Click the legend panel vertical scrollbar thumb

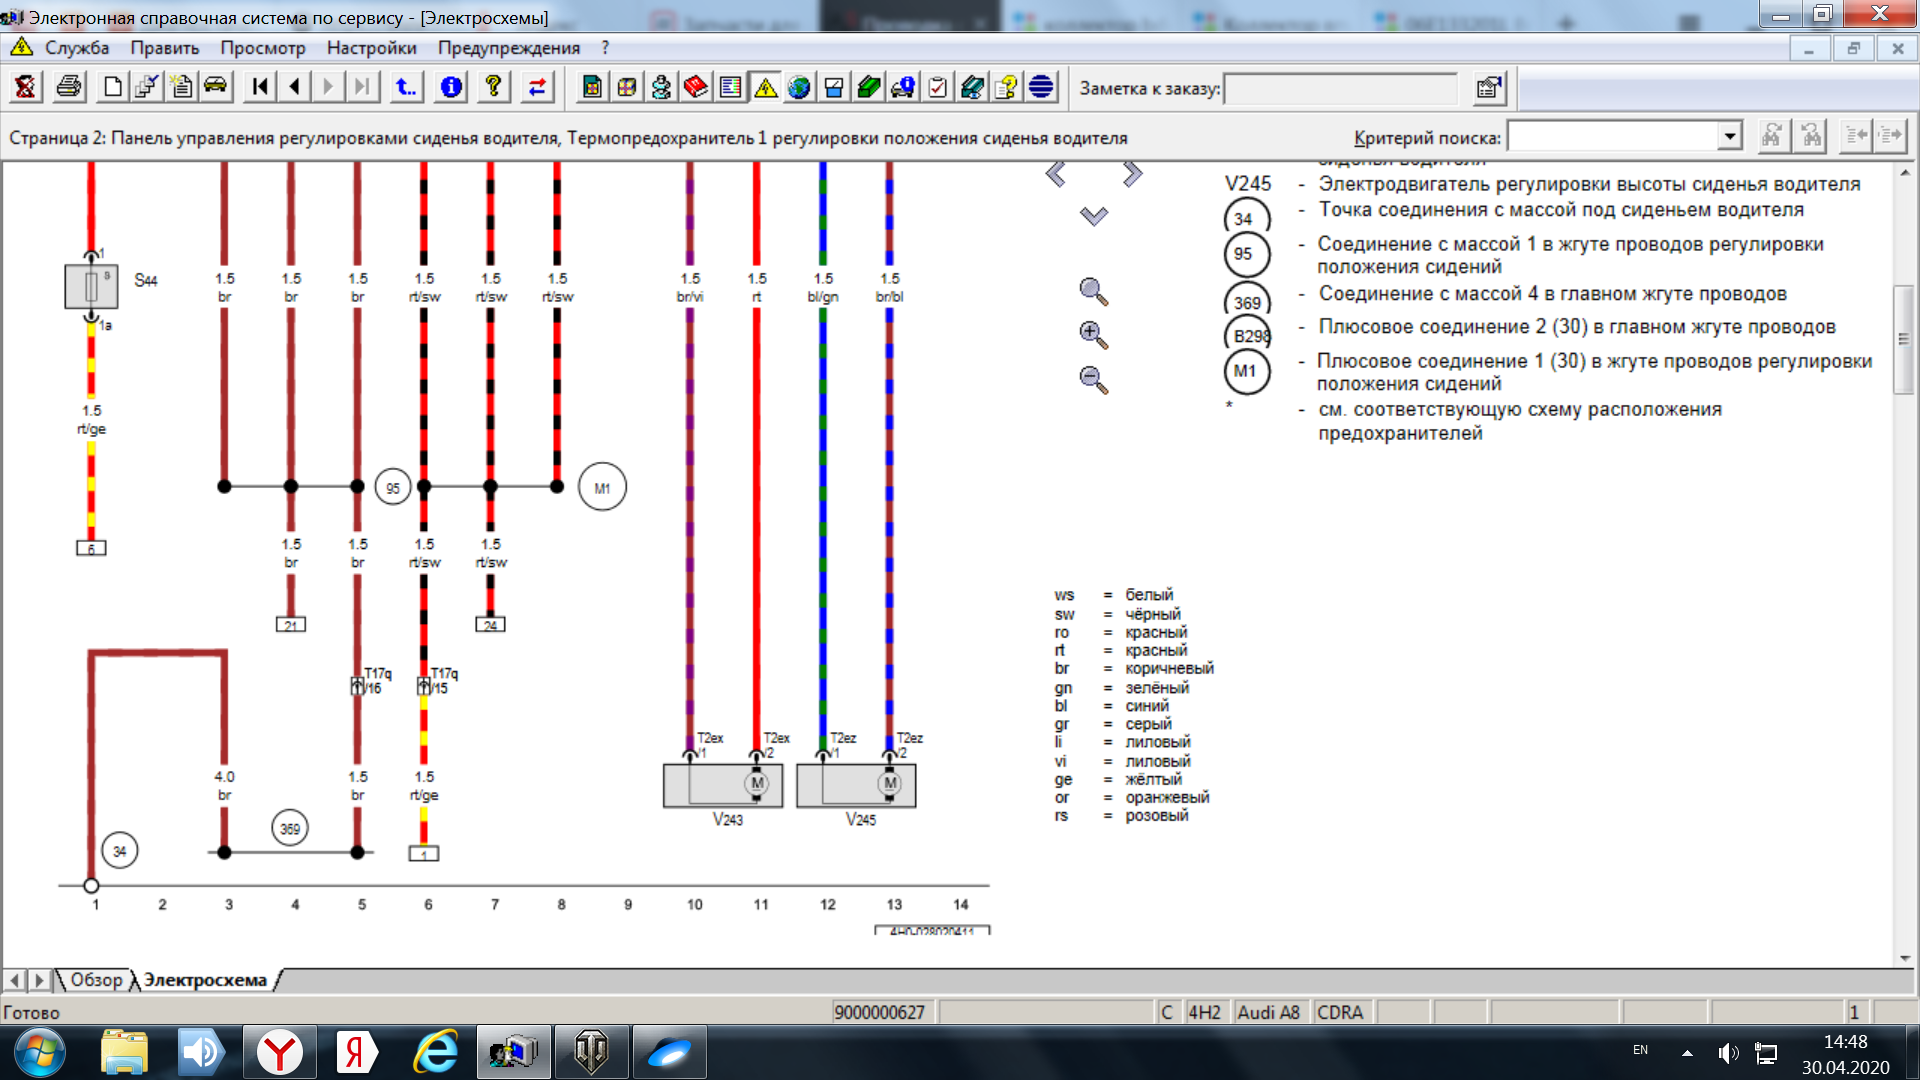tap(1903, 339)
